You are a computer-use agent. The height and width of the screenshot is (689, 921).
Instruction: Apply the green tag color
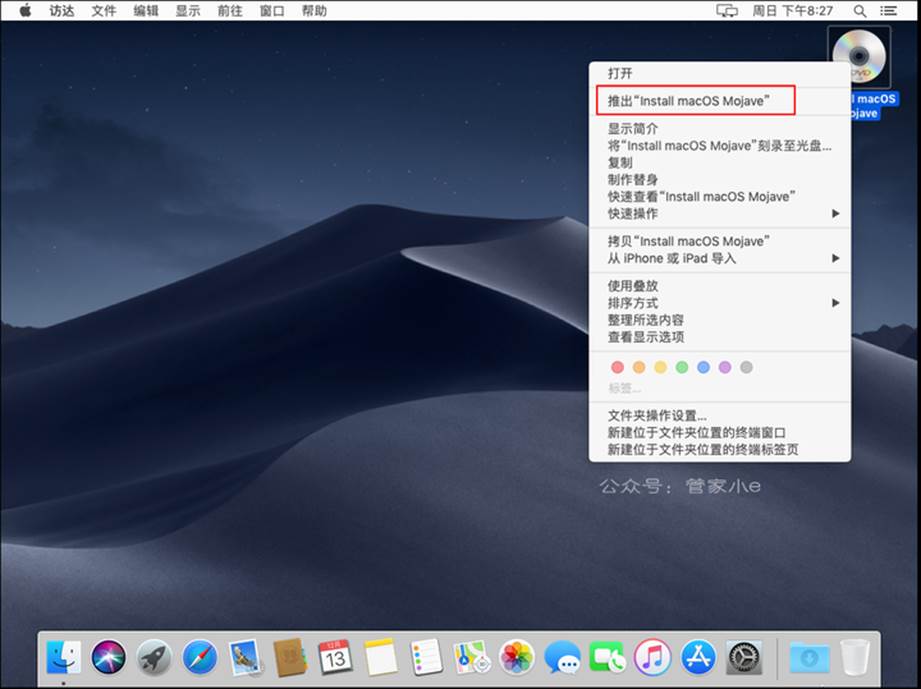(682, 367)
